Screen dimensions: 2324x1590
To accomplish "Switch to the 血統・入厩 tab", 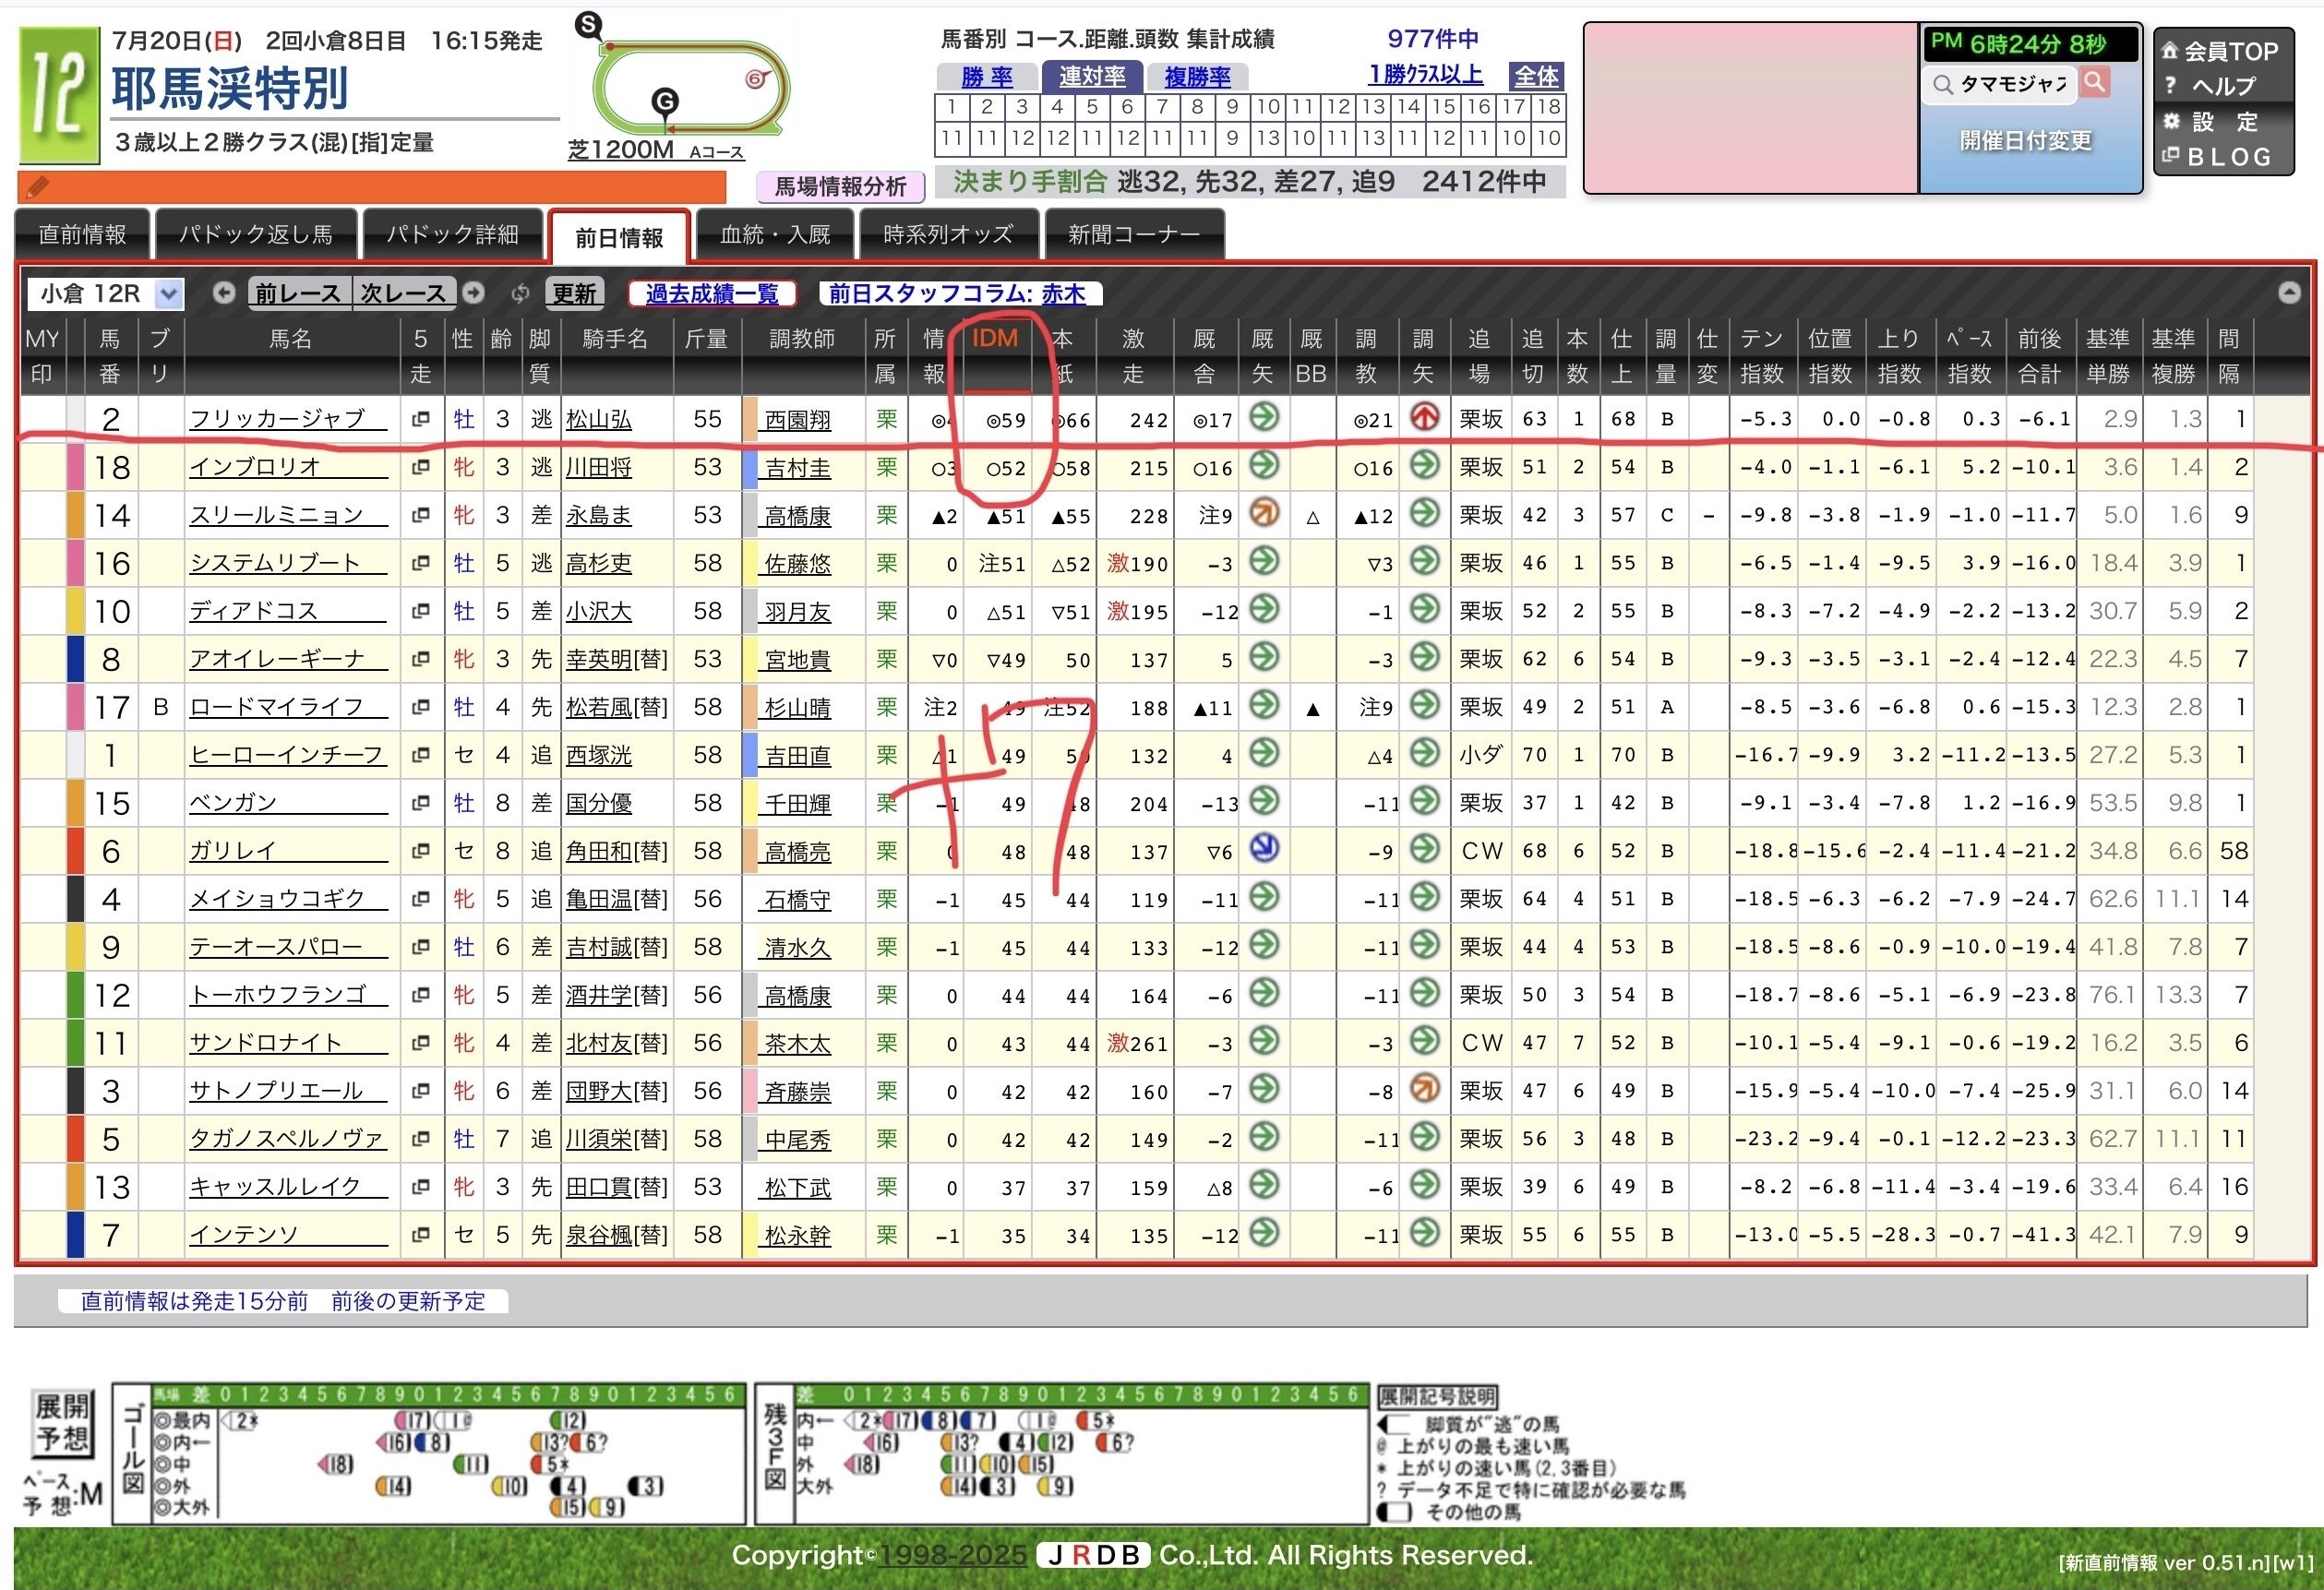I will [x=775, y=235].
